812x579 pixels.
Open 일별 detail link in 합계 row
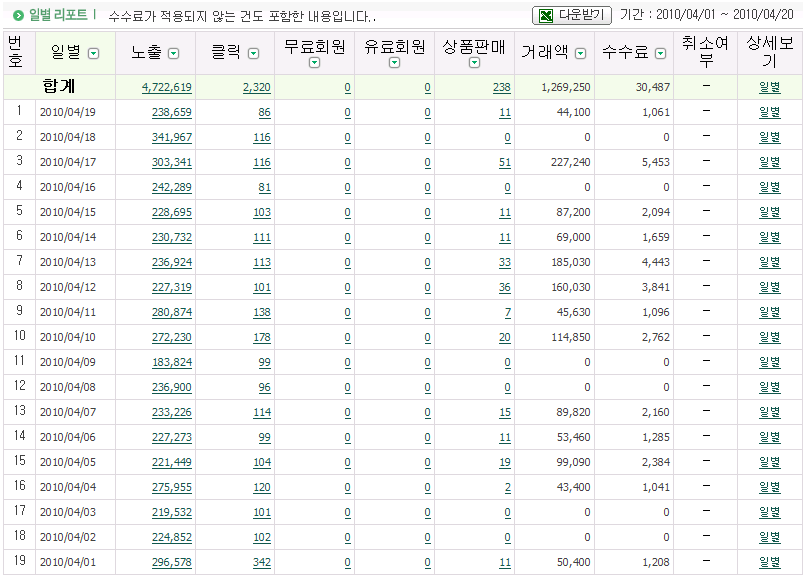(769, 88)
